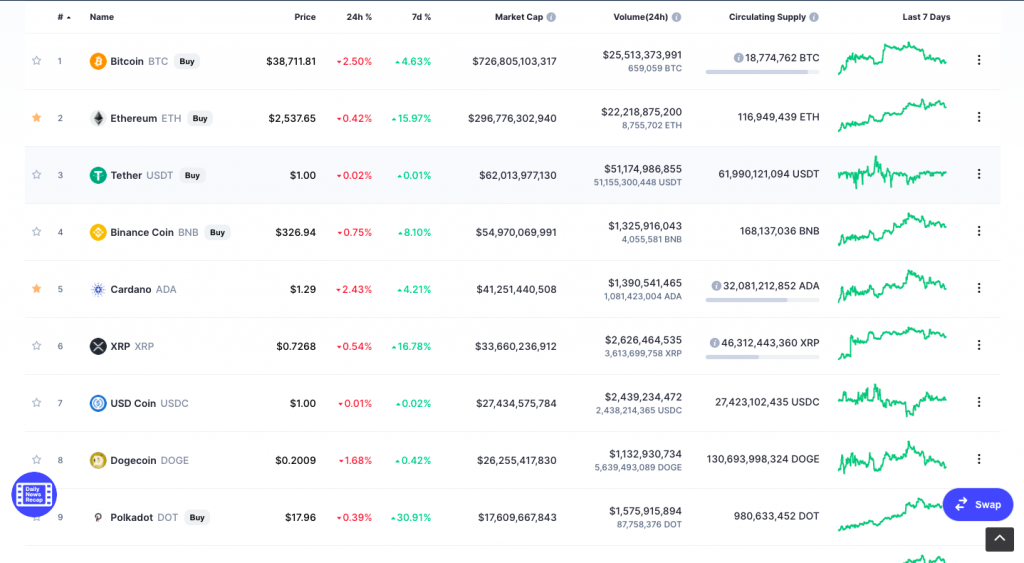Unstar Cardano in watchlist
This screenshot has height=563, width=1024.
tap(37, 289)
